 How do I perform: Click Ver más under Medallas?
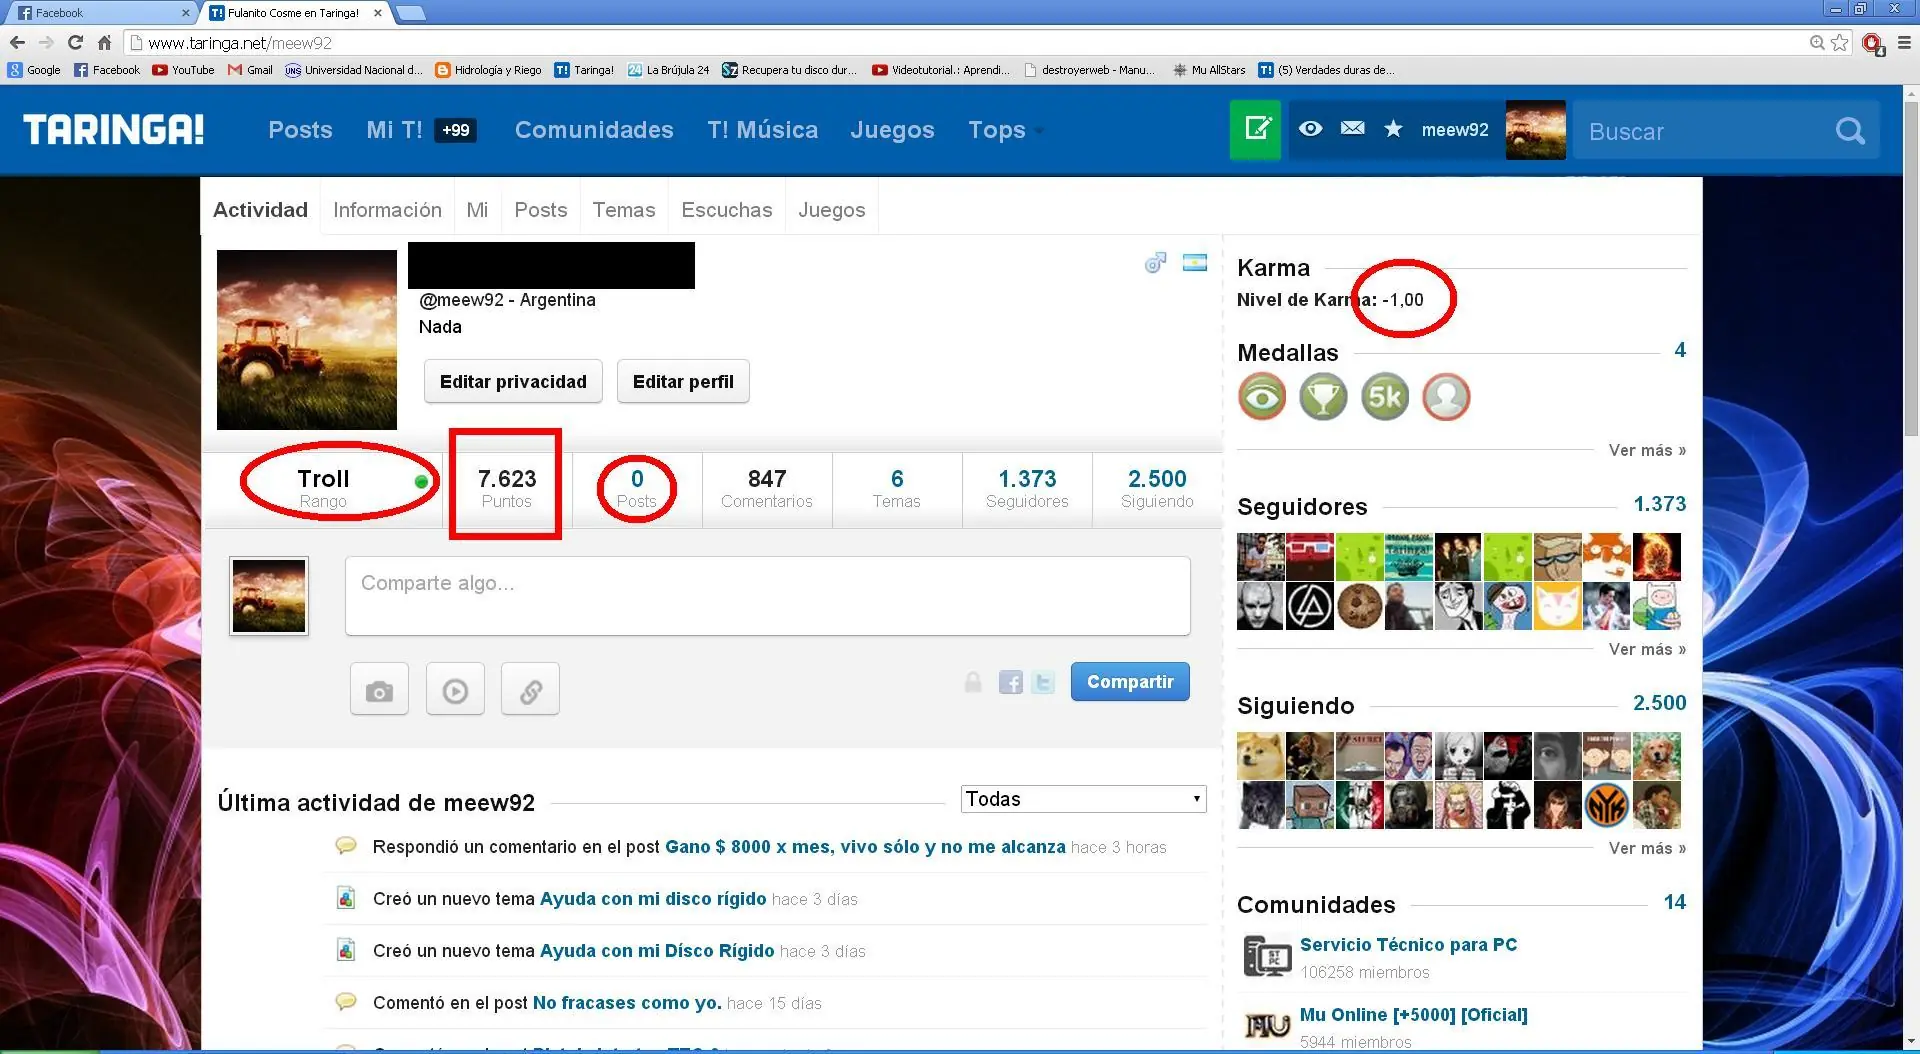coord(1647,451)
